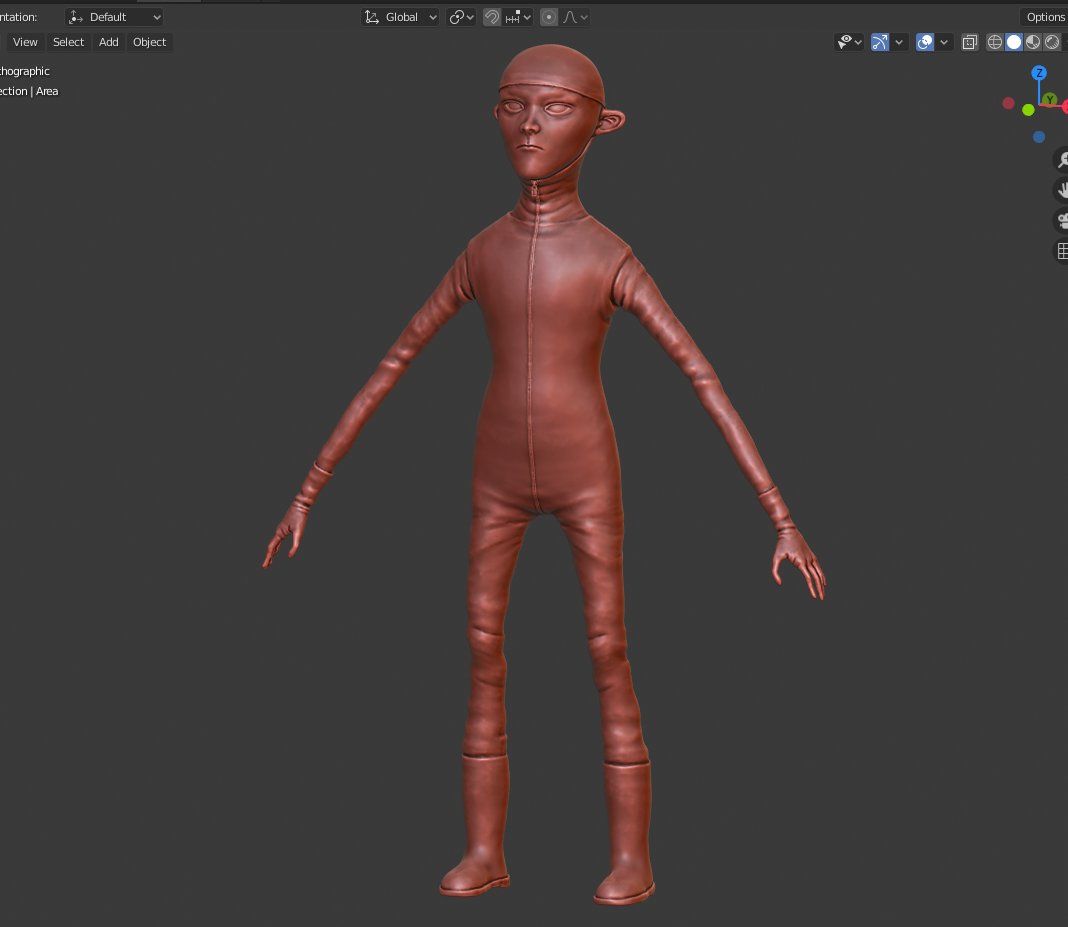Click the negative Z axis on the gizmo
The image size is (1068, 927).
point(1039,137)
